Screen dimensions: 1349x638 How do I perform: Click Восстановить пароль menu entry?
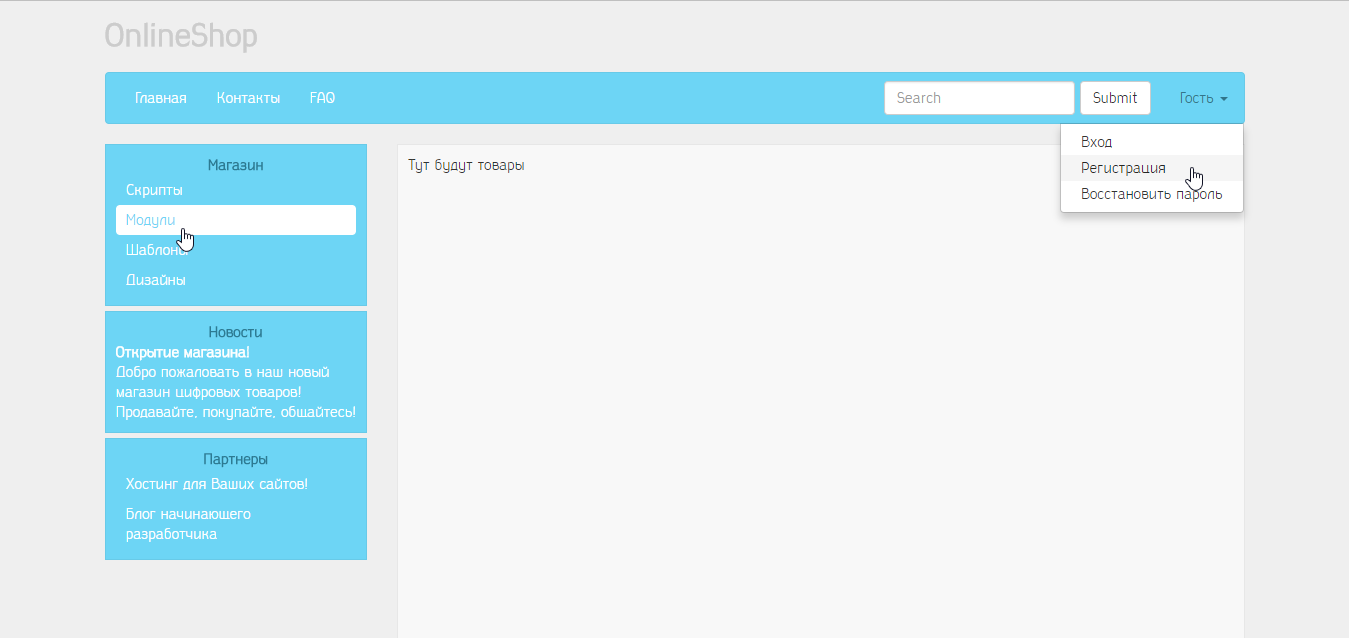pyautogui.click(x=1151, y=194)
